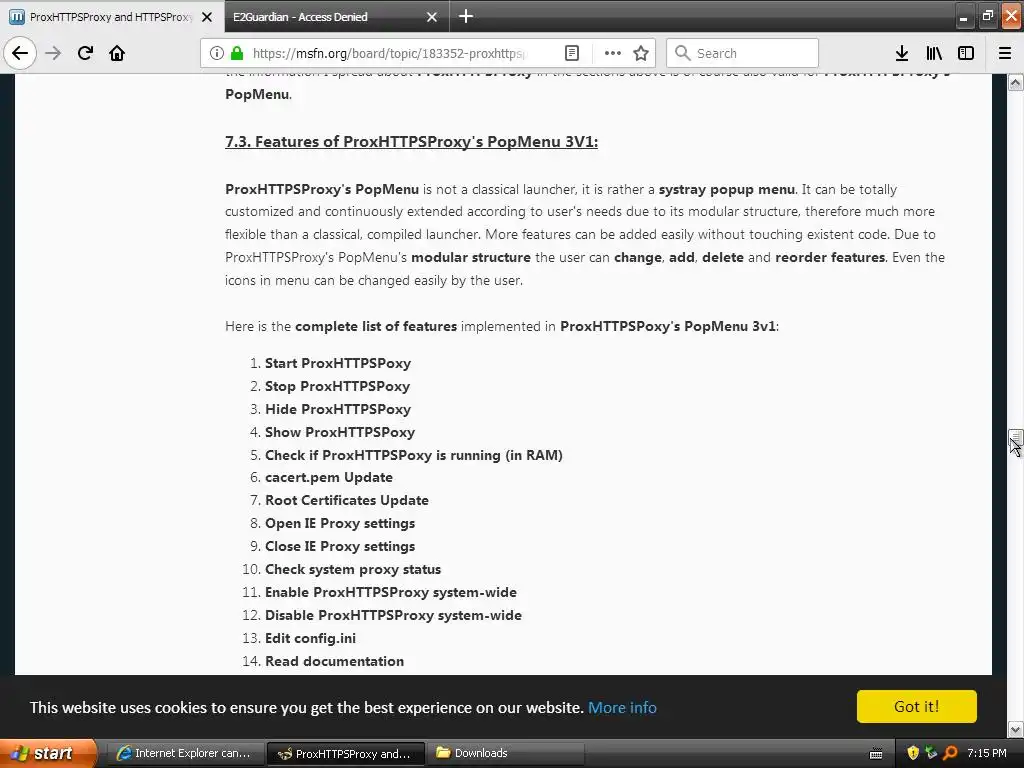This screenshot has width=1024, height=768.
Task: Click bold text modular structure
Action: (470, 257)
